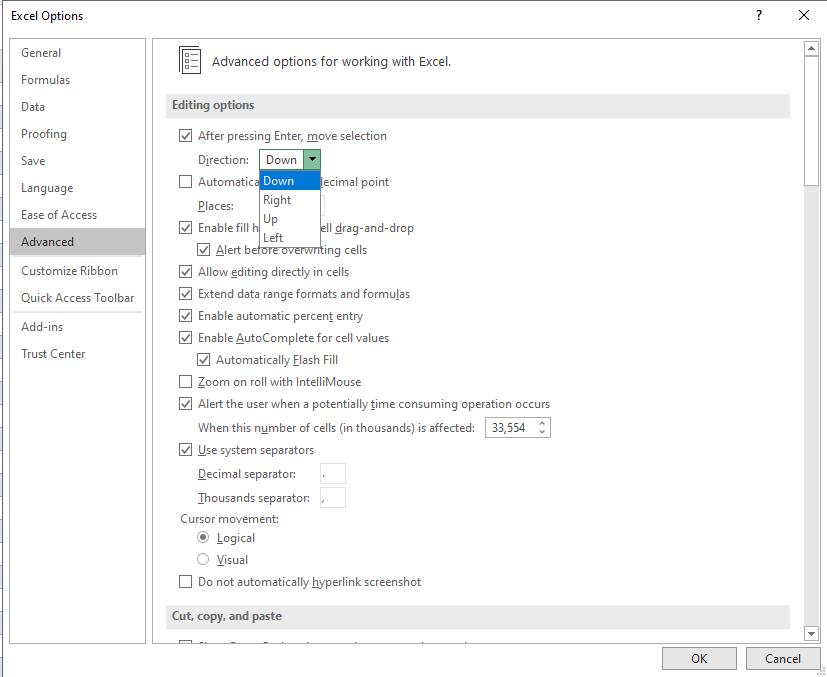Viewport: 827px width, 677px height.
Task: Choose 'Up' as the Enter direction
Action: pyautogui.click(x=271, y=218)
